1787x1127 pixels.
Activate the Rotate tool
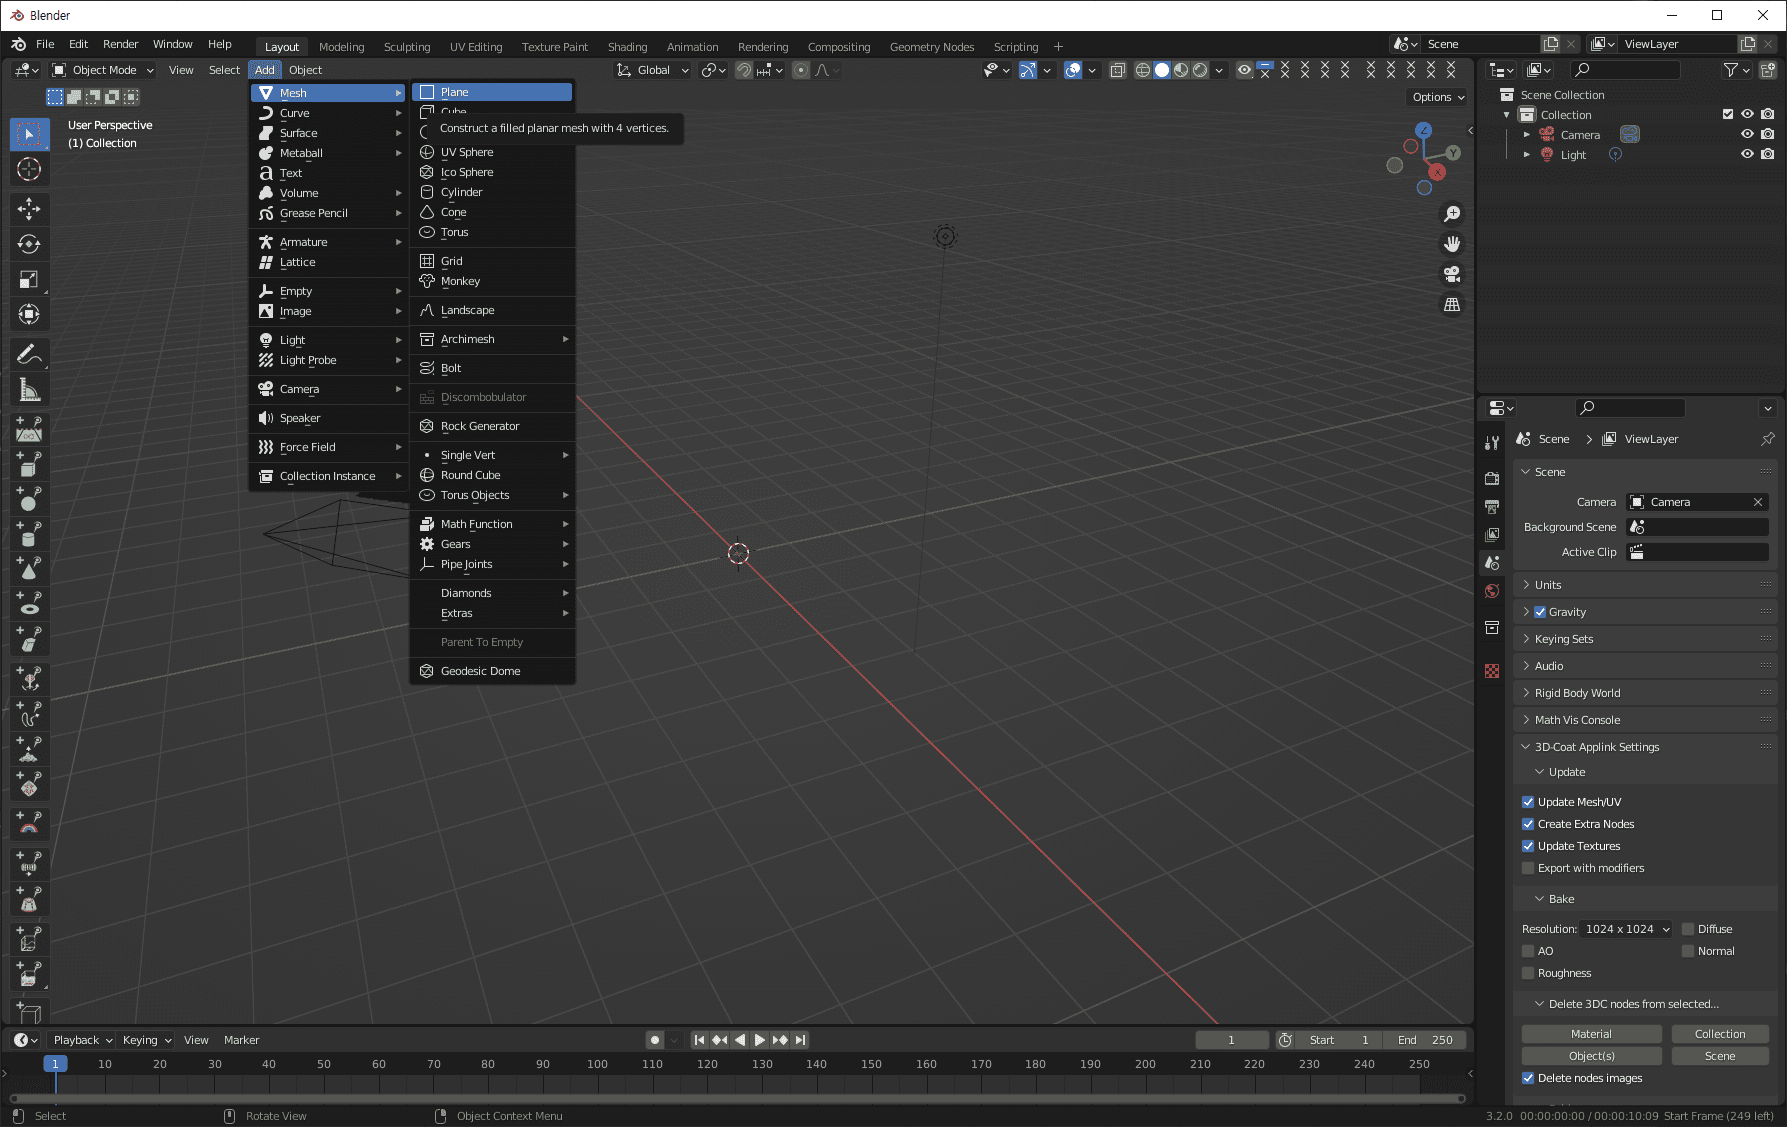point(29,244)
